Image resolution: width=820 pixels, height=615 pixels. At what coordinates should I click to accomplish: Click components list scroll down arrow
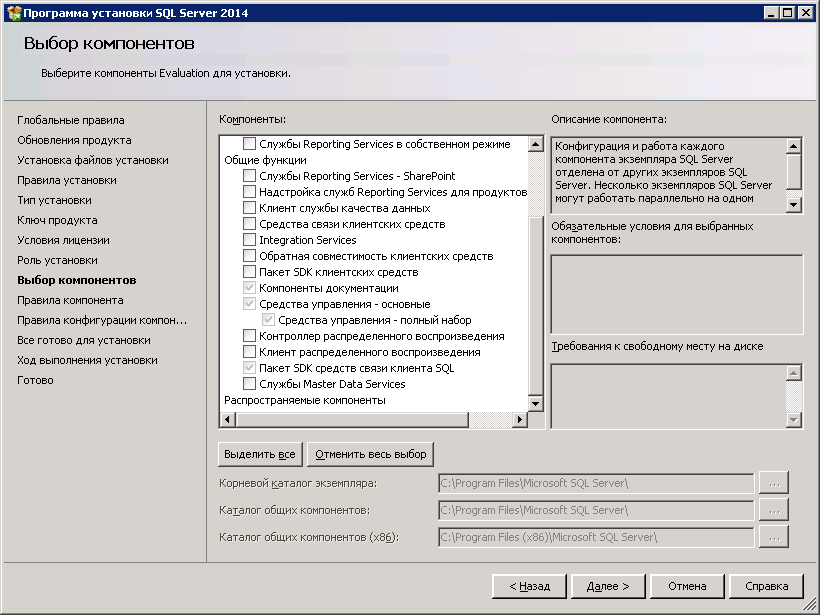tap(536, 403)
